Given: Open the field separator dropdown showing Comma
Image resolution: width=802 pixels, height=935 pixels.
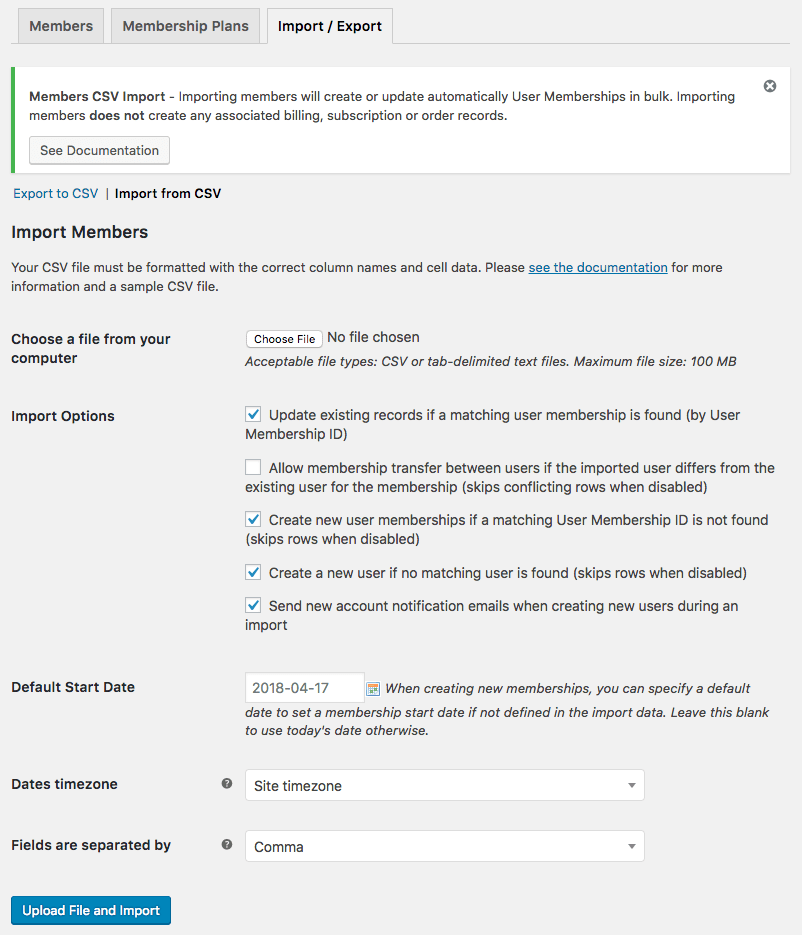Looking at the screenshot, I should [x=444, y=846].
